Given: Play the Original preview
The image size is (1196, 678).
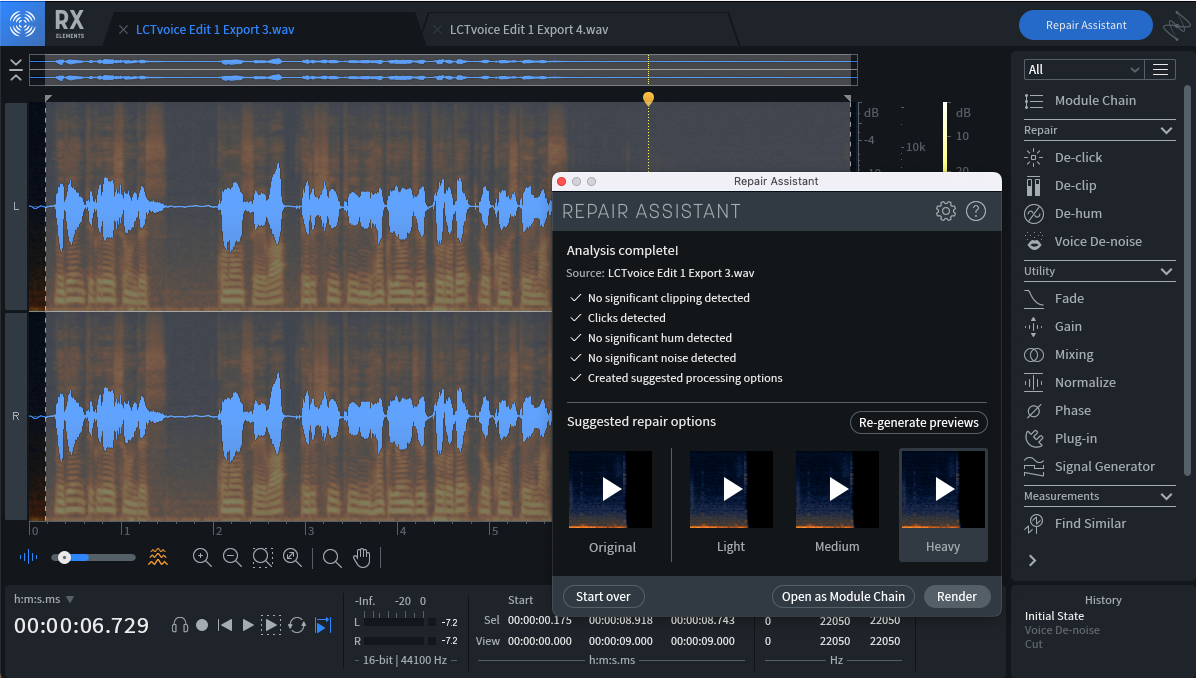Looking at the screenshot, I should click(x=611, y=489).
